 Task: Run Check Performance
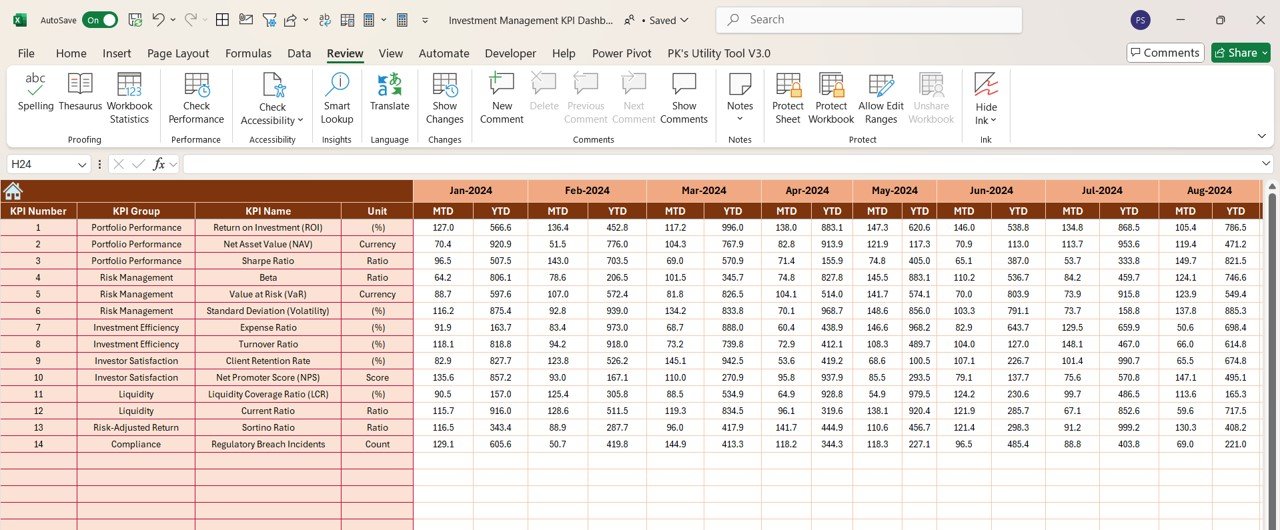[196, 99]
